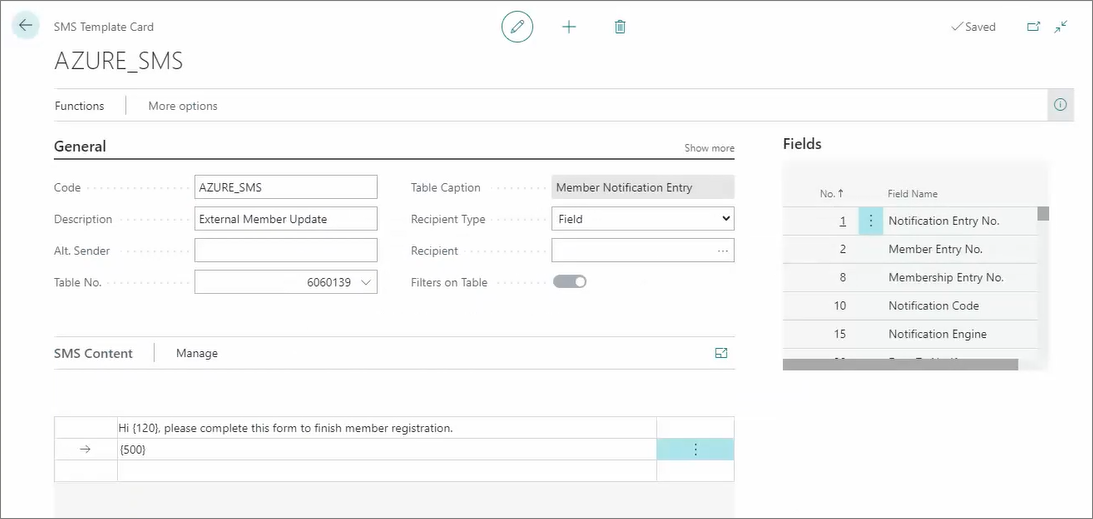This screenshot has height=519, width=1093.
Task: Open row menu for Notification Entry No.
Action: 871,221
